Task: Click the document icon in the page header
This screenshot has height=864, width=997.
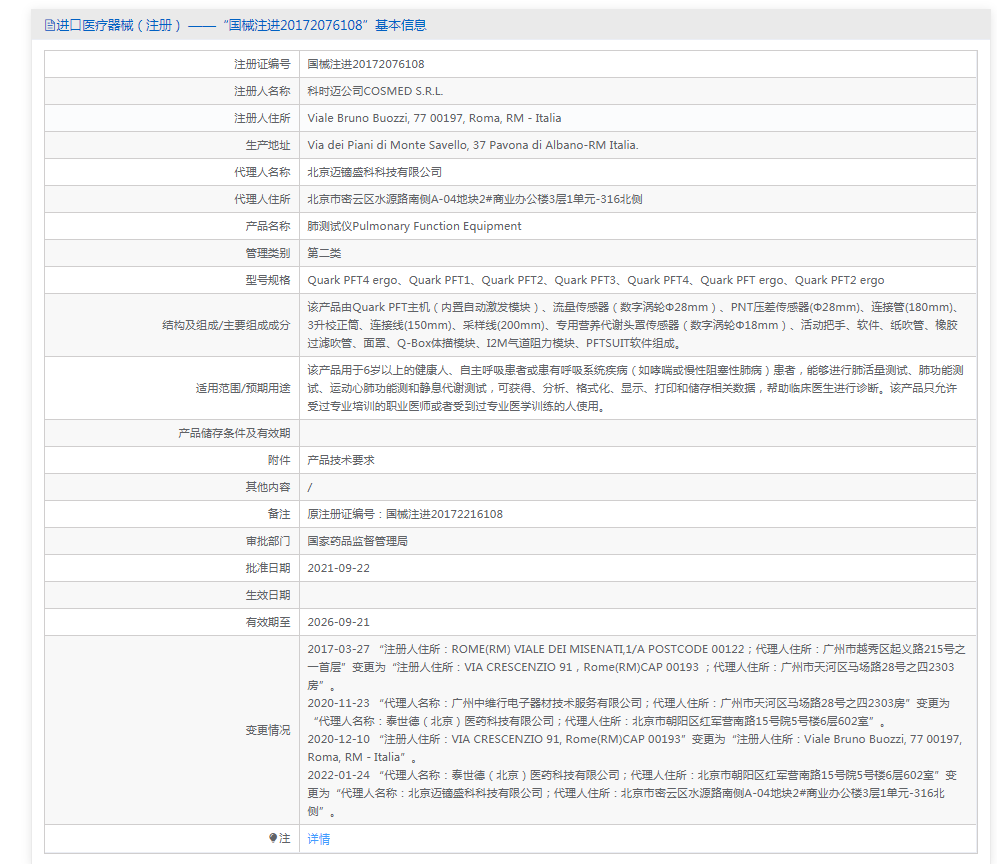Action: 48,26
